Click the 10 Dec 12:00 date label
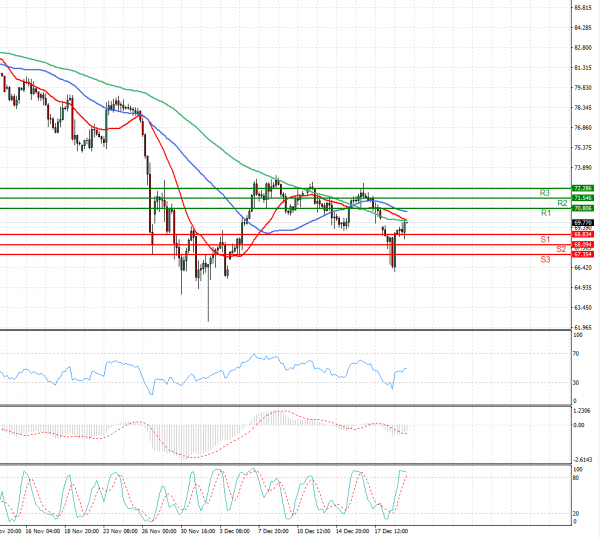 tap(314, 531)
